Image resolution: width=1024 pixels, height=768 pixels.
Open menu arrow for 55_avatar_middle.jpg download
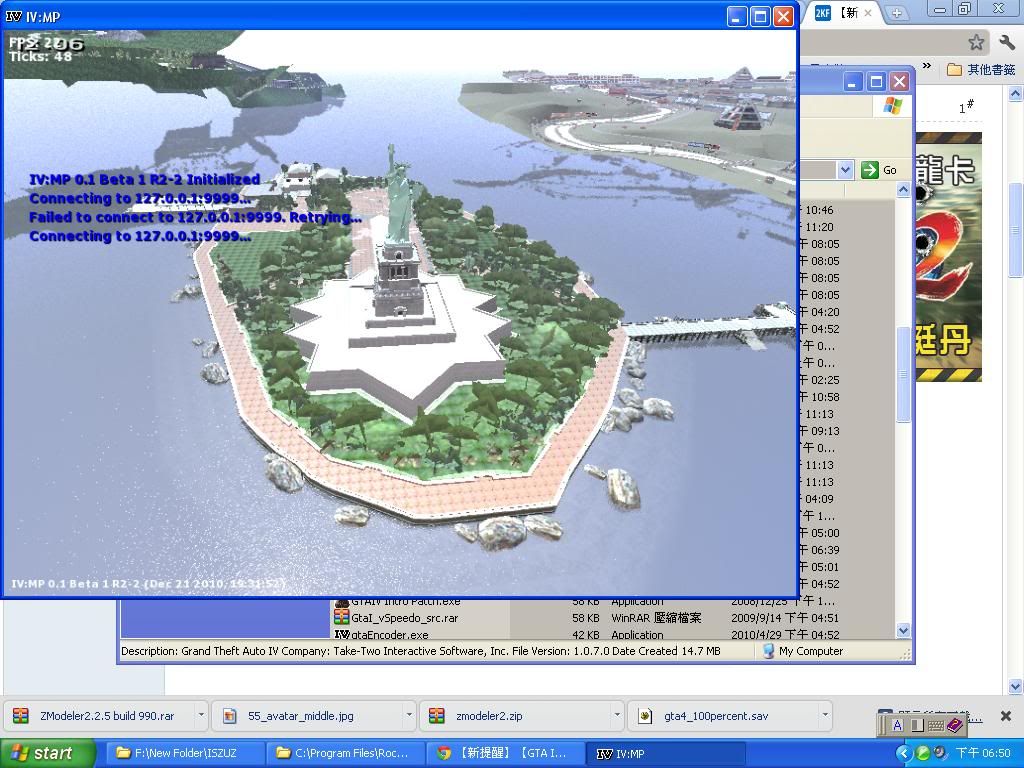point(409,716)
